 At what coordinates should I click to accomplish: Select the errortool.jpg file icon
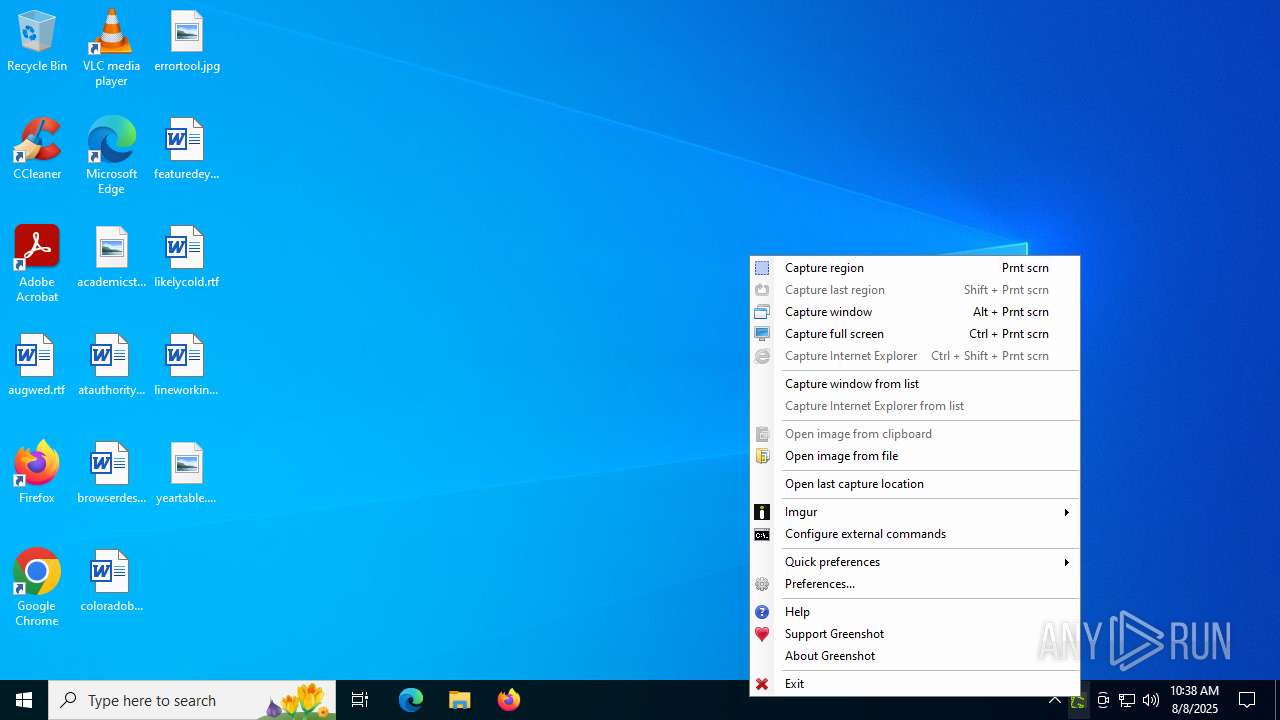tap(187, 42)
